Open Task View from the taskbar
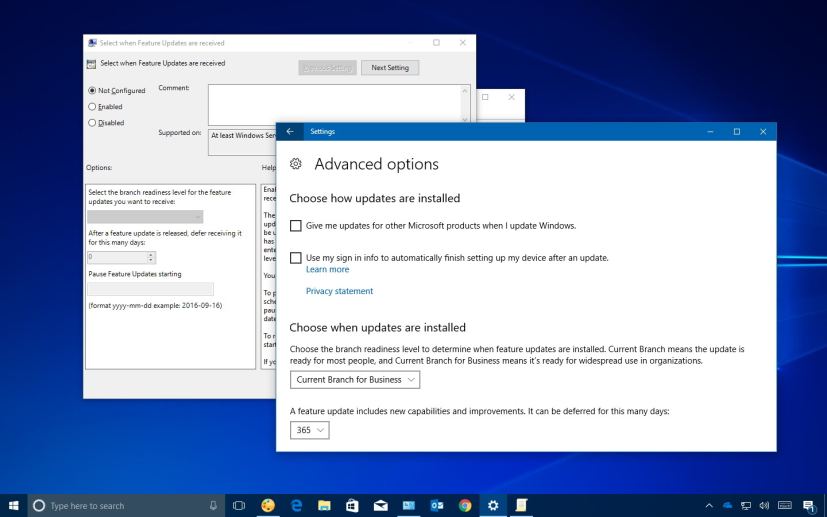827x517 pixels. click(x=239, y=505)
